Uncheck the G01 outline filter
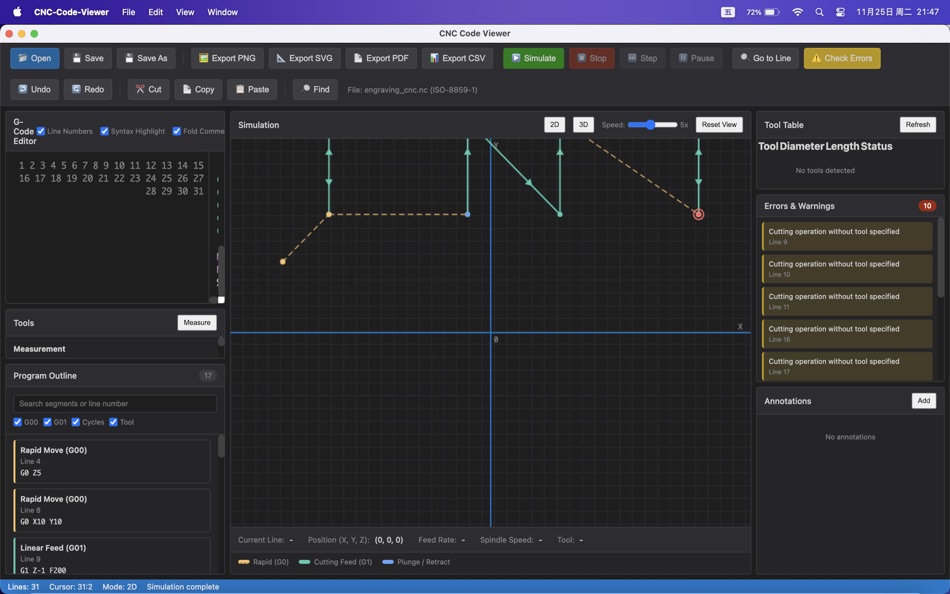Image resolution: width=950 pixels, height=594 pixels. pos(48,421)
